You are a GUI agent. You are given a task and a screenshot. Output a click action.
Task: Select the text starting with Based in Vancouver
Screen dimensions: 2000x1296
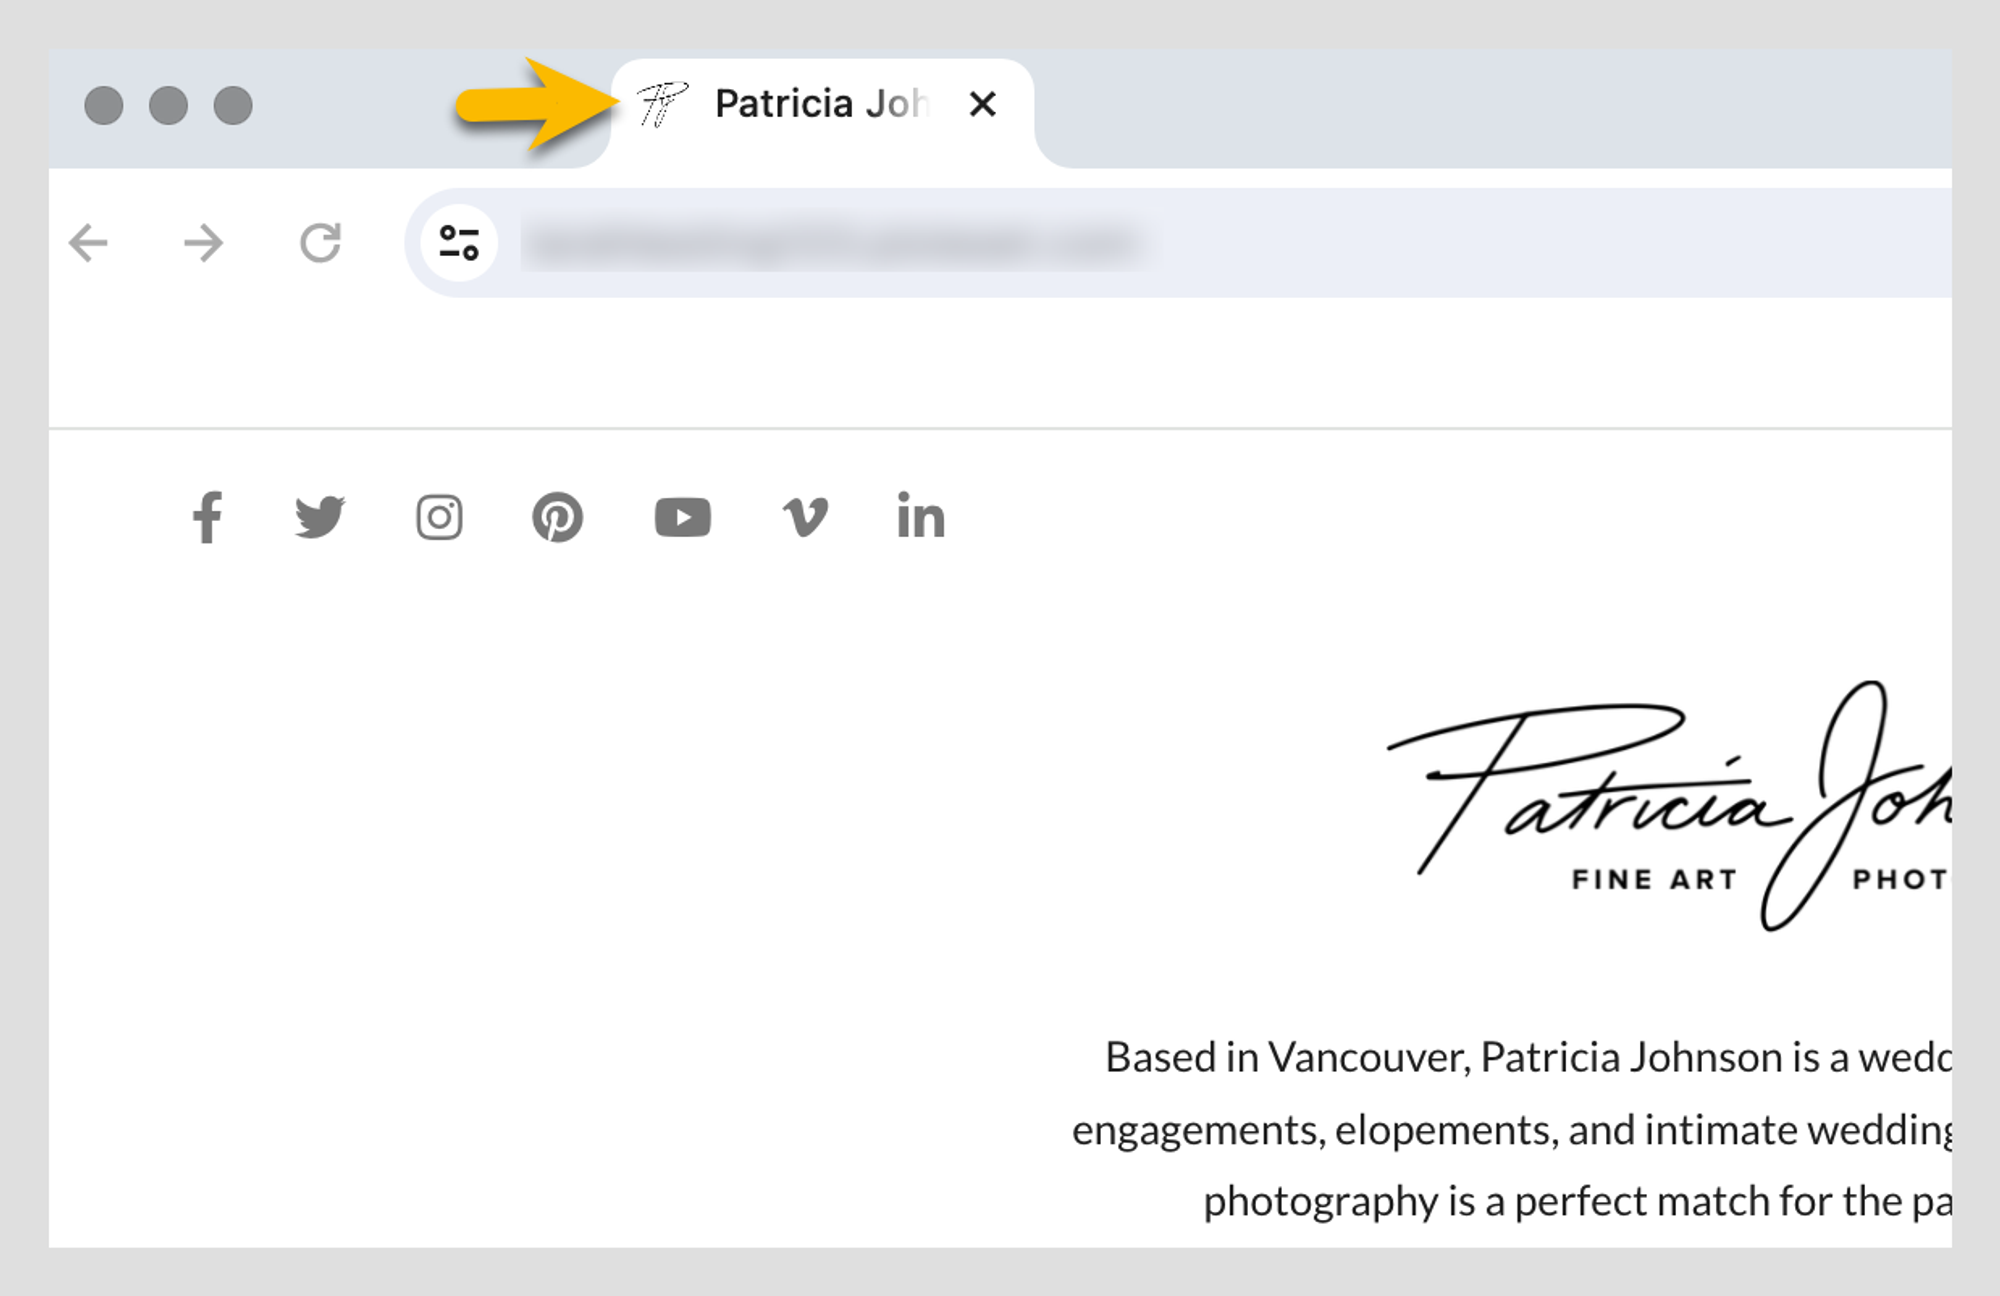coord(1500,1057)
